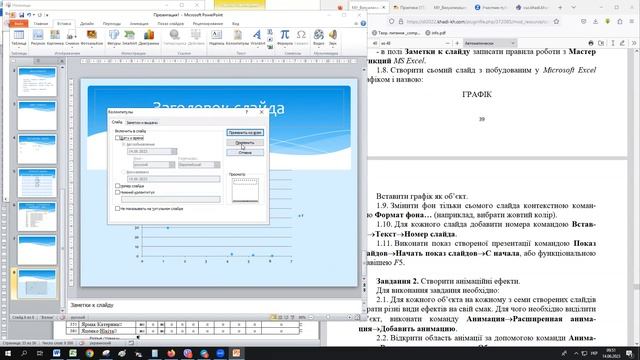Open a new browser tab

pyautogui.click(x=560, y=7)
